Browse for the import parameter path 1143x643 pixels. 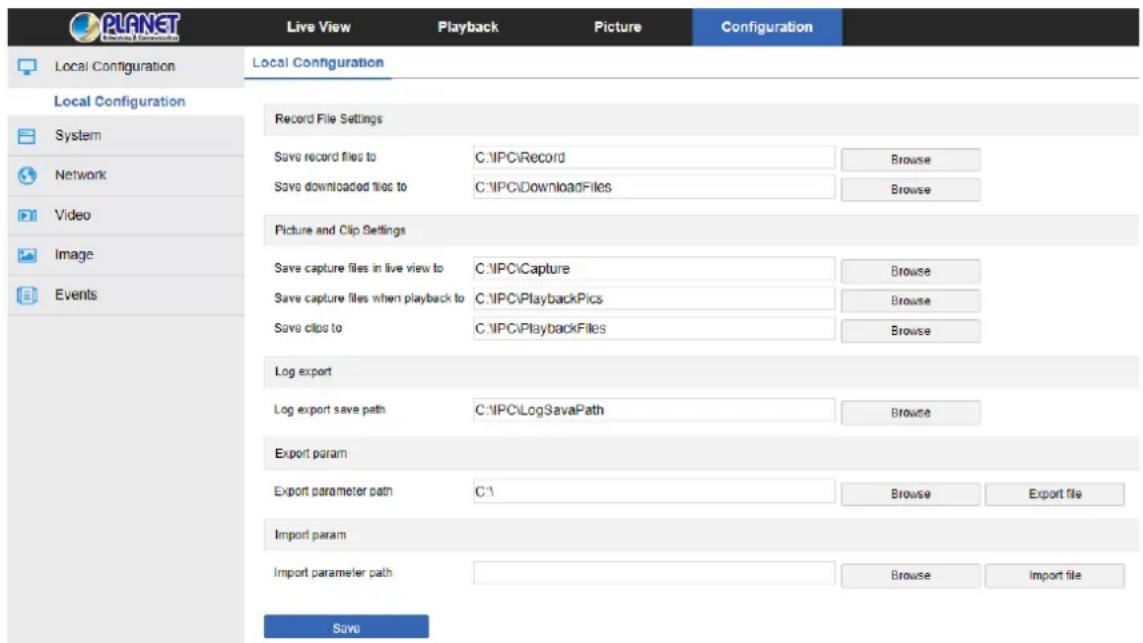(910, 576)
